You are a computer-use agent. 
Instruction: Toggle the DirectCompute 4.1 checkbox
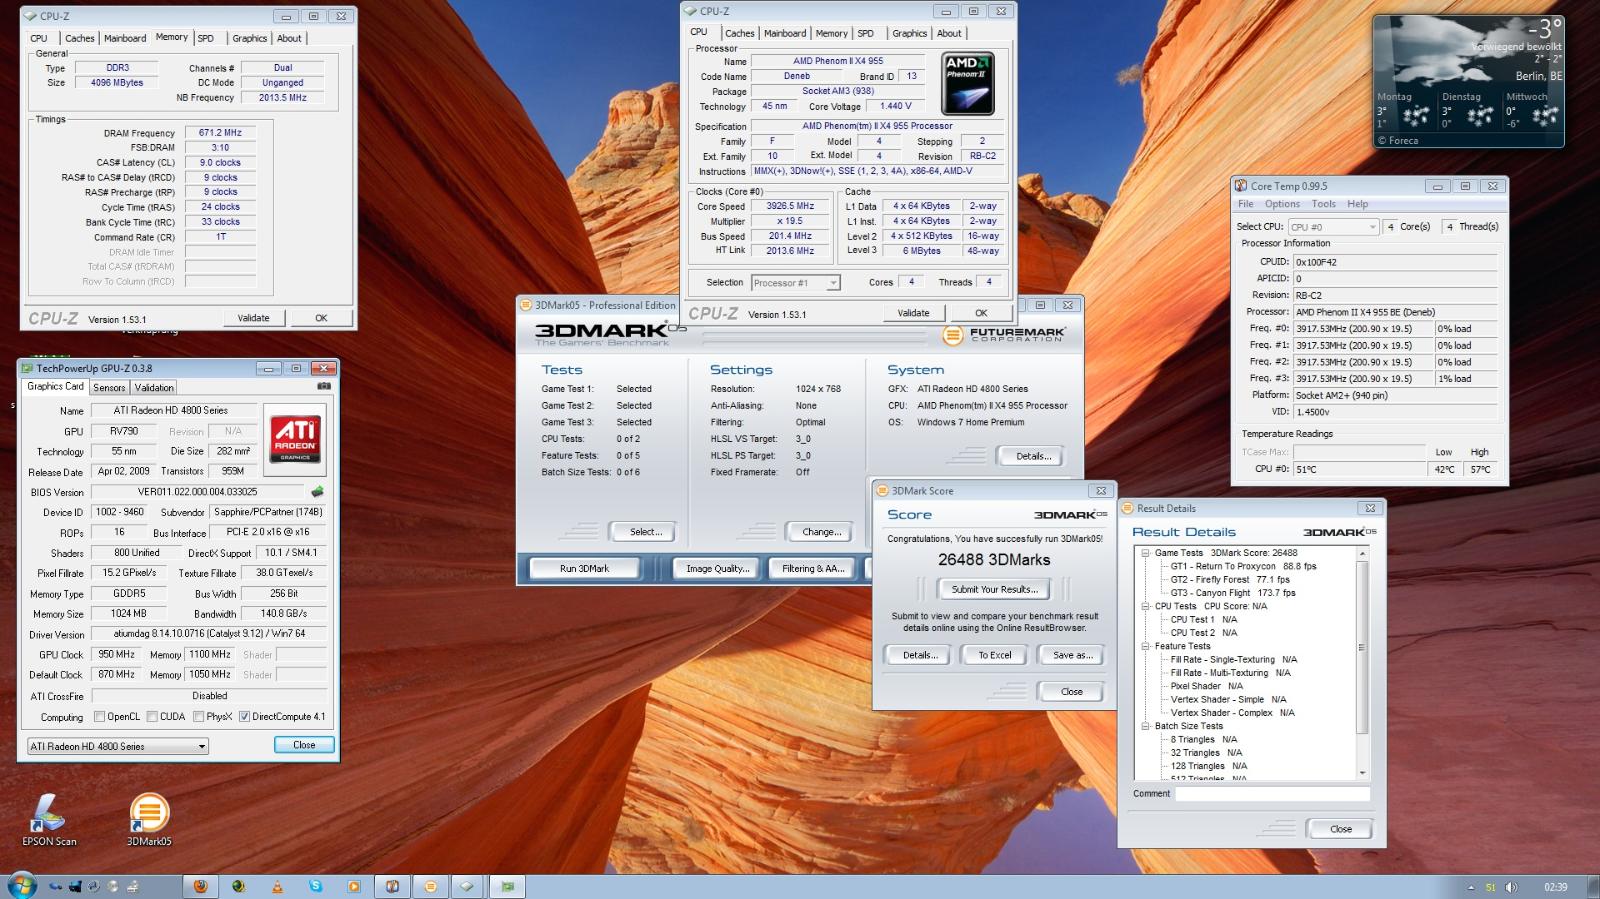(x=244, y=716)
